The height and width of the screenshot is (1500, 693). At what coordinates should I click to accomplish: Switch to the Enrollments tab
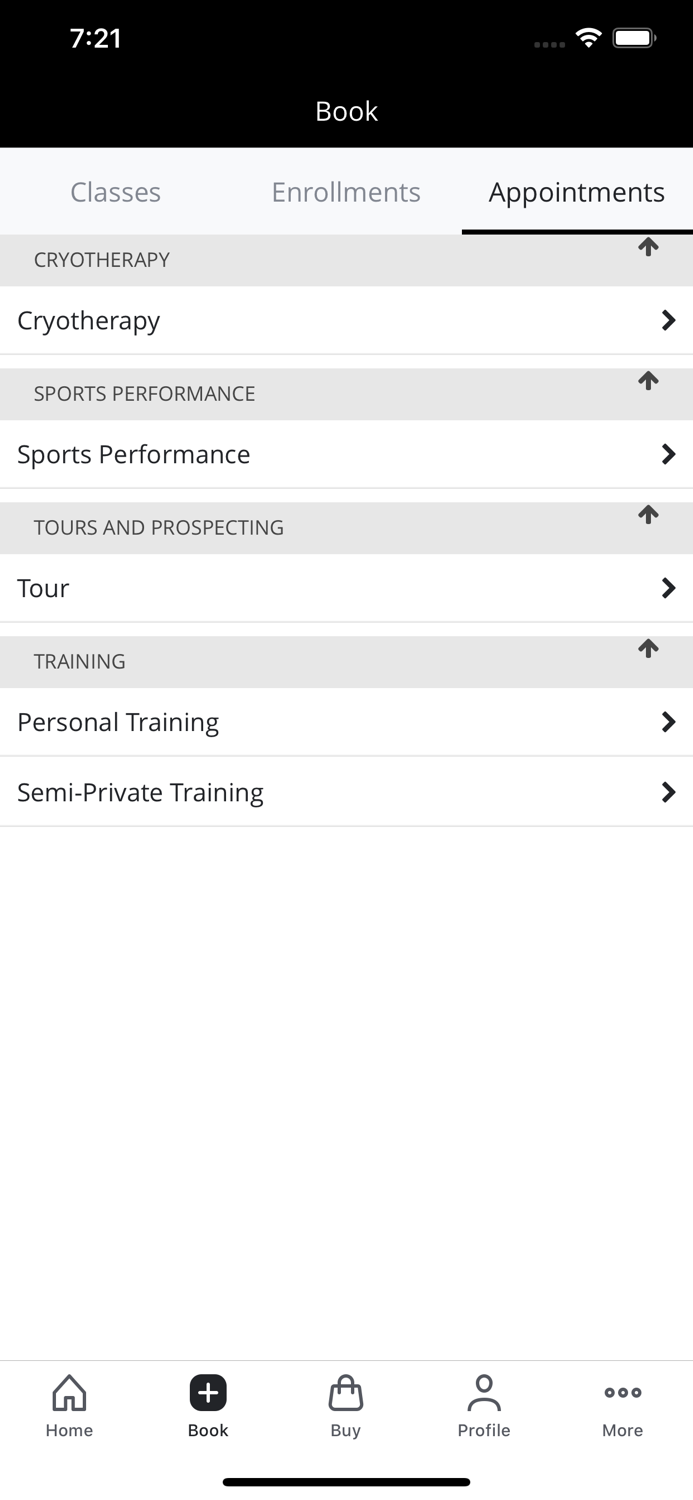346,192
